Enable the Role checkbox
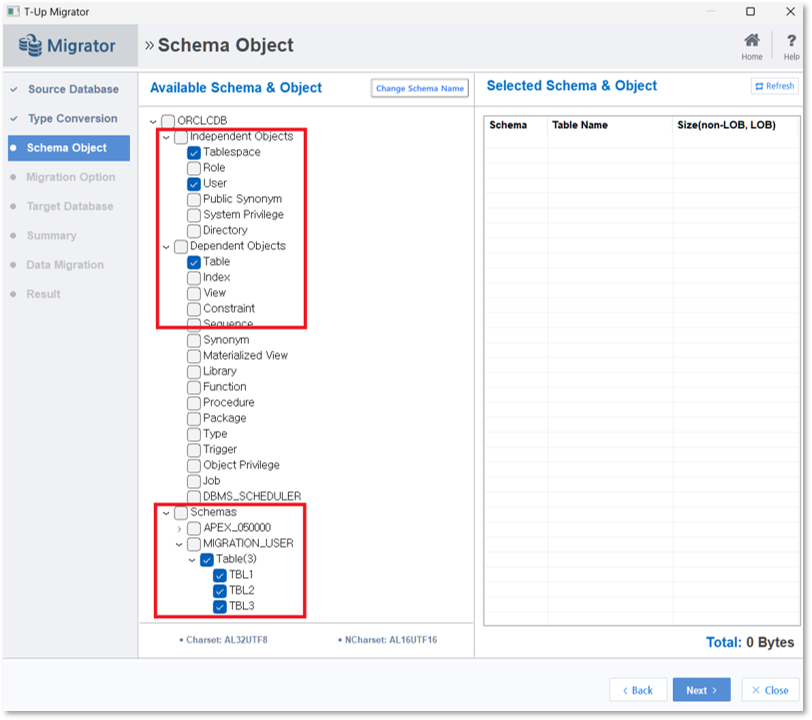 [194, 168]
